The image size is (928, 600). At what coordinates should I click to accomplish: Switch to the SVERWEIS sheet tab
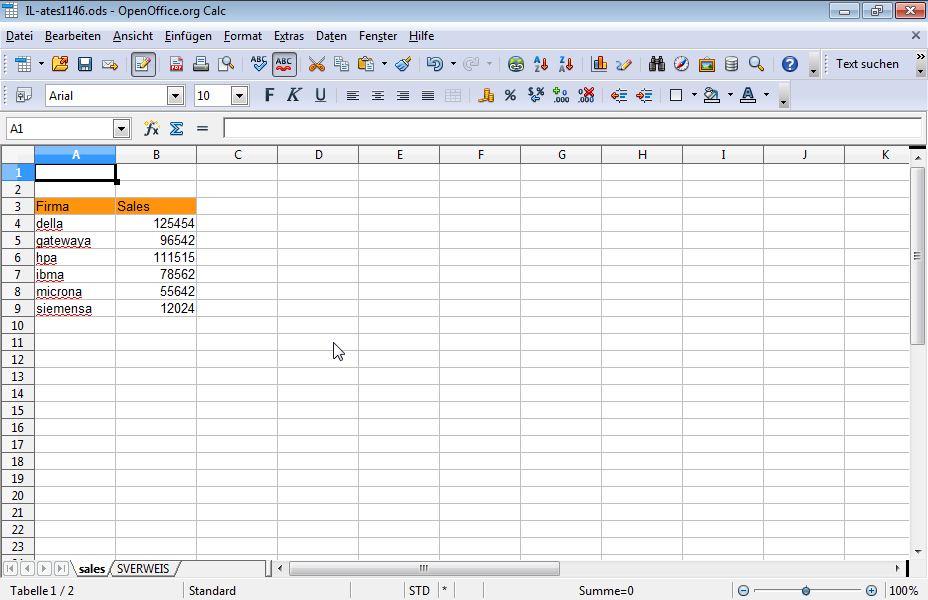[143, 569]
